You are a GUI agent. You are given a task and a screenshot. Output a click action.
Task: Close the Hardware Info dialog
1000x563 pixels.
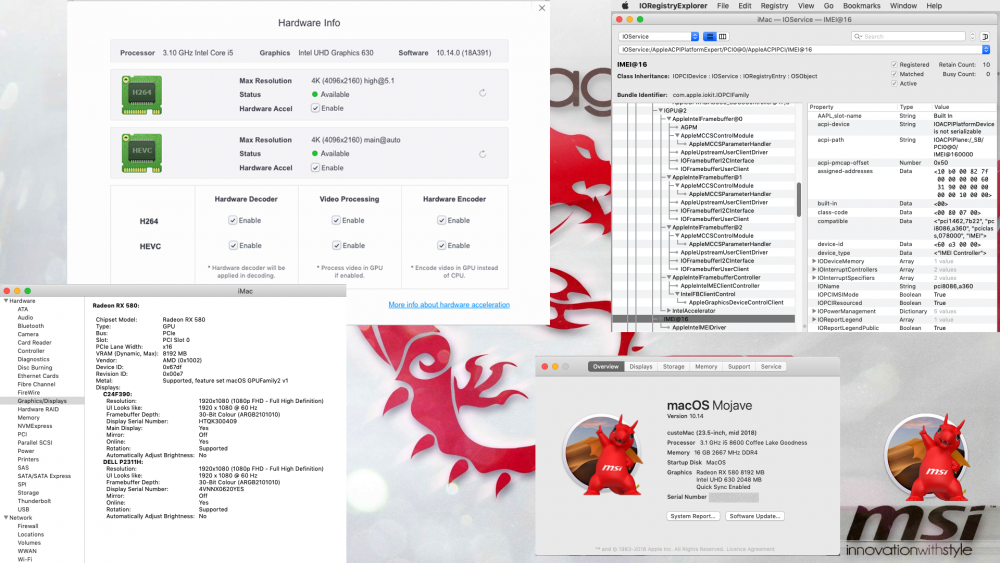(x=541, y=8)
